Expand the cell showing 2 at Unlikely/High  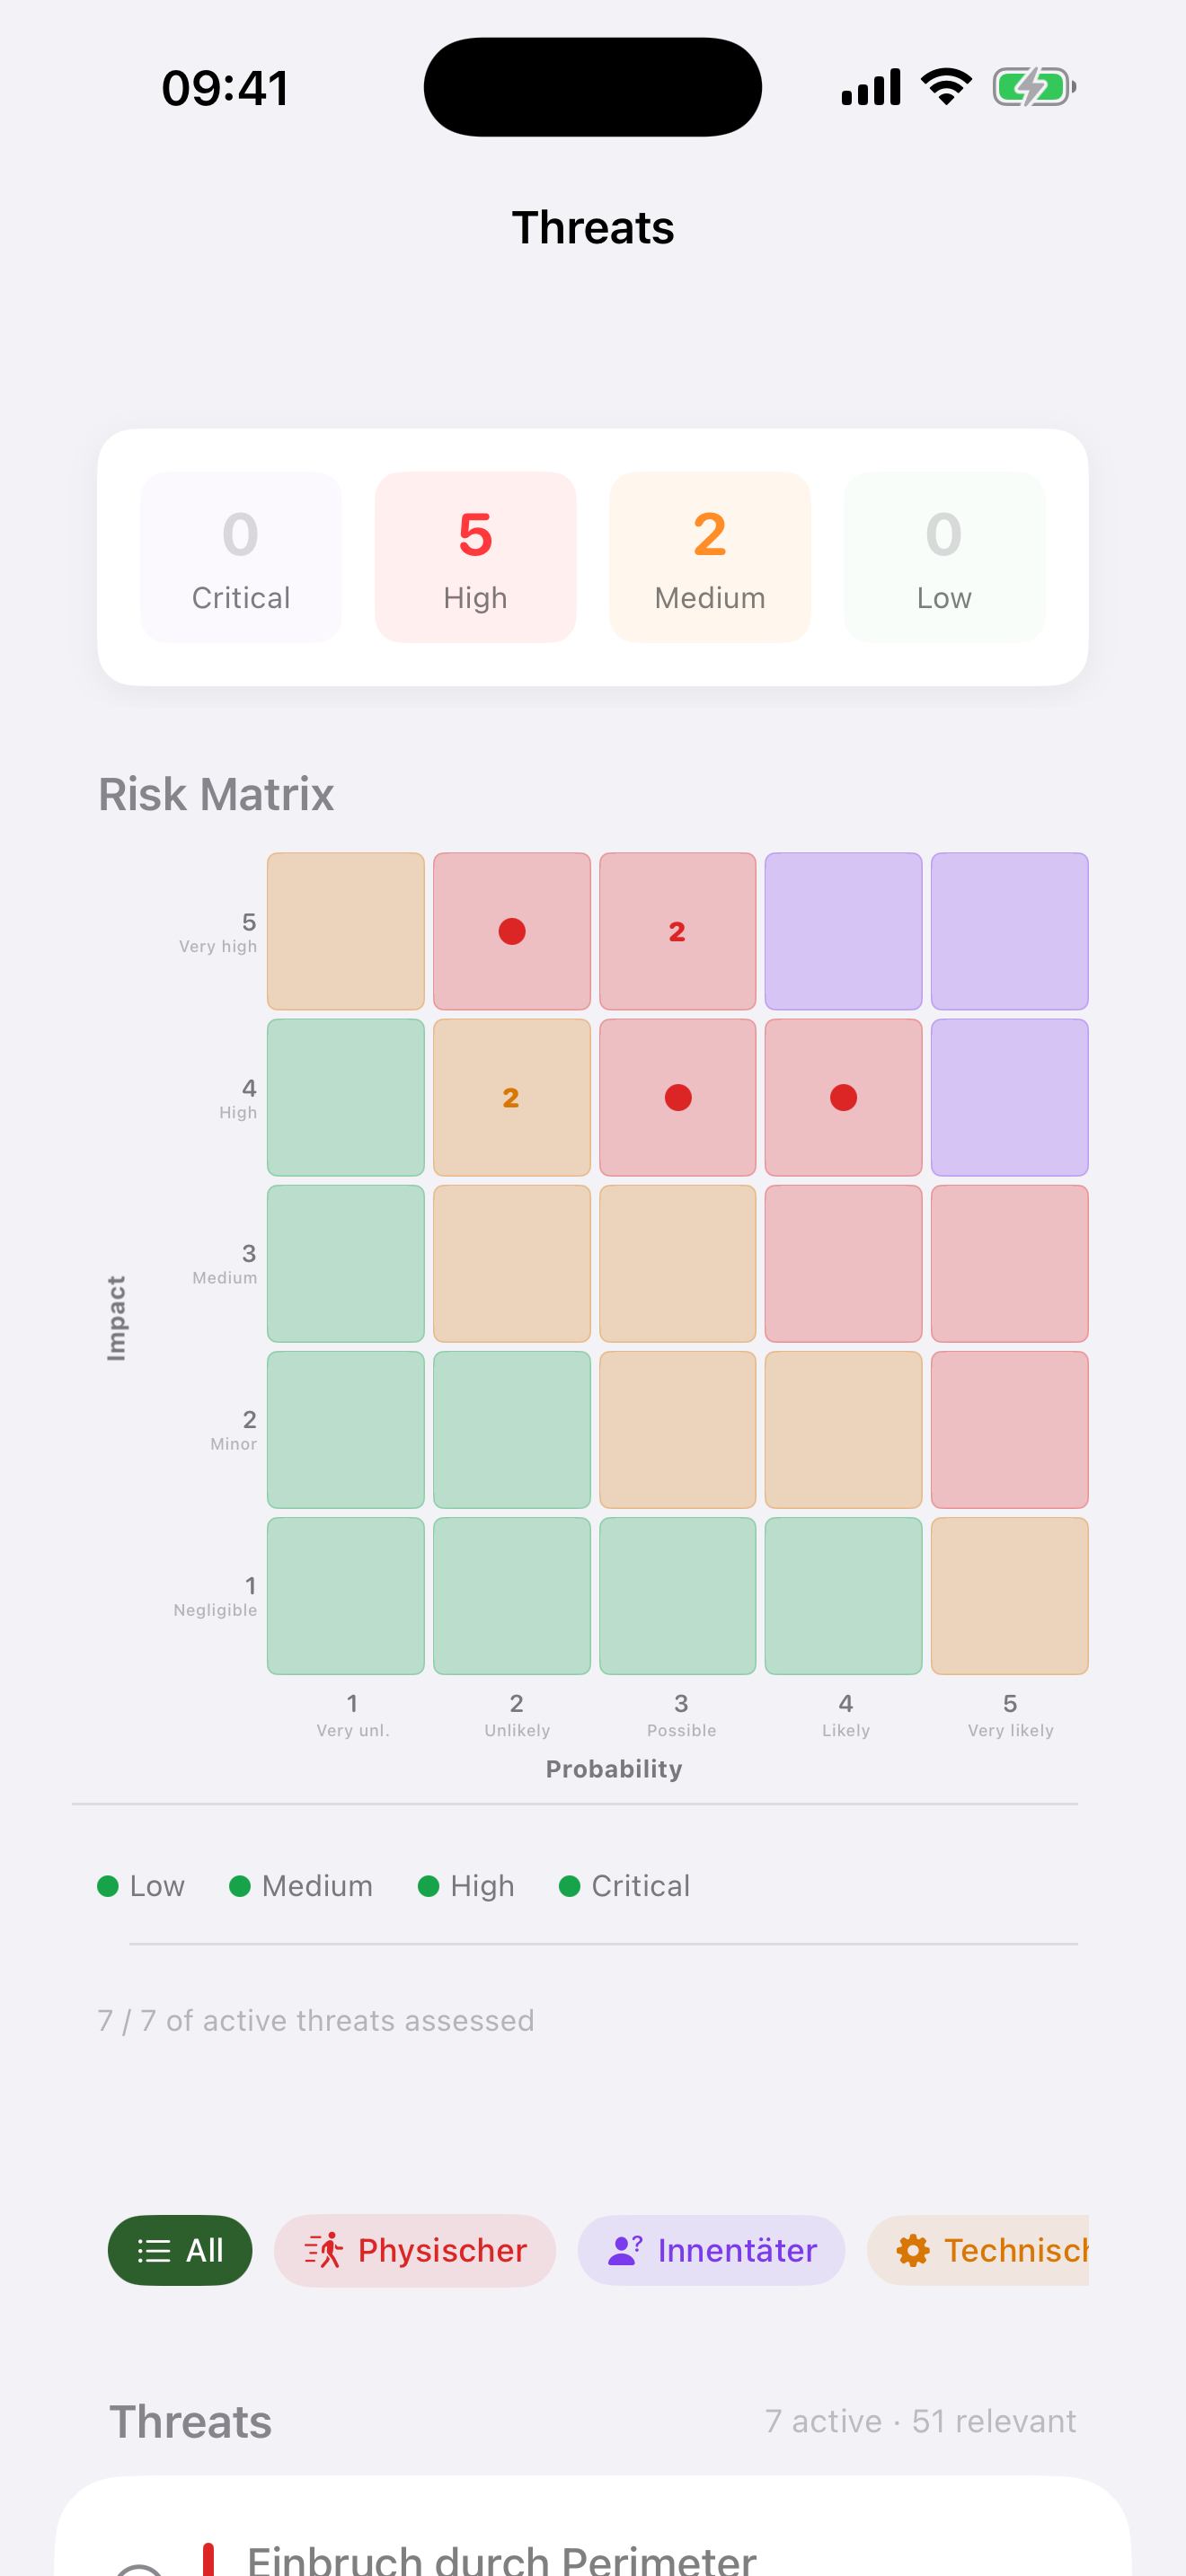pos(511,1097)
